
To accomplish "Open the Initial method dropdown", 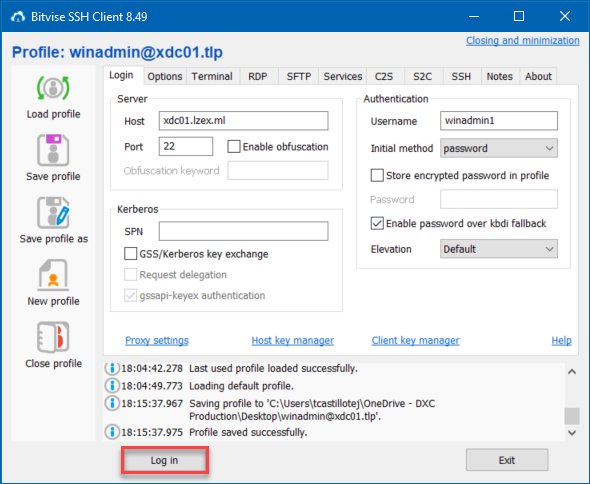I will click(499, 148).
